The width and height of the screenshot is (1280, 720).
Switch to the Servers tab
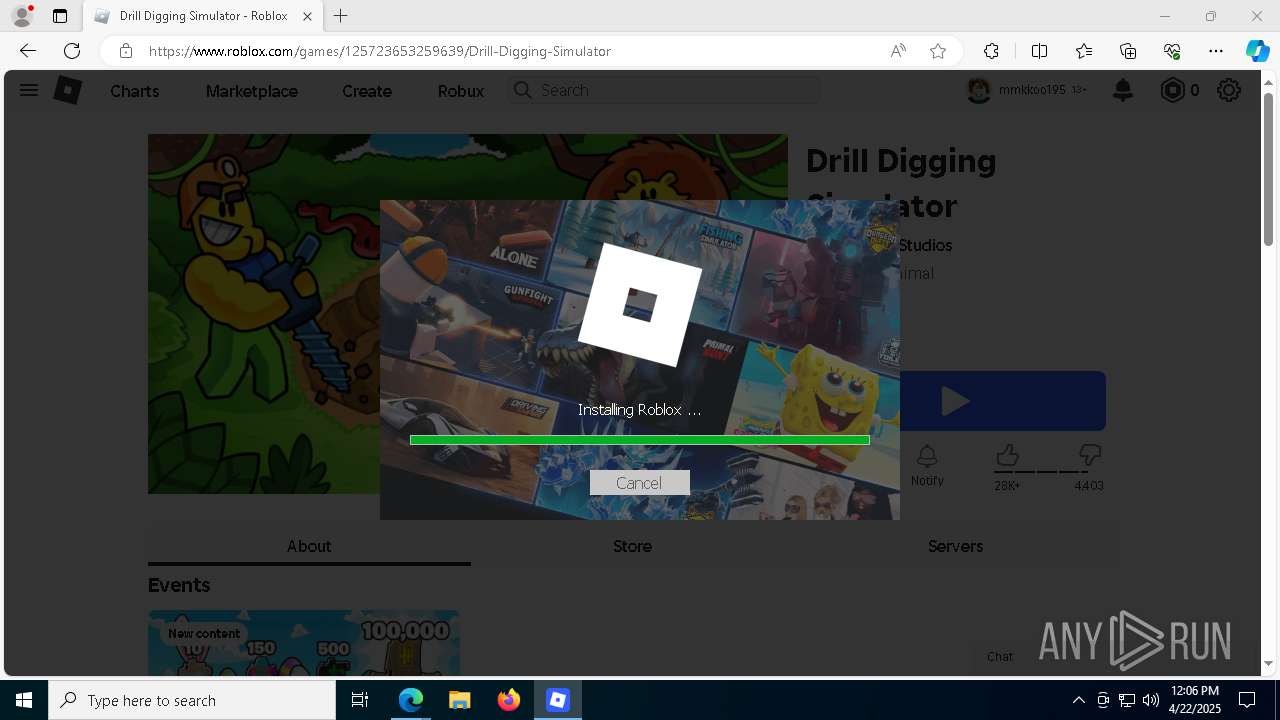click(955, 546)
